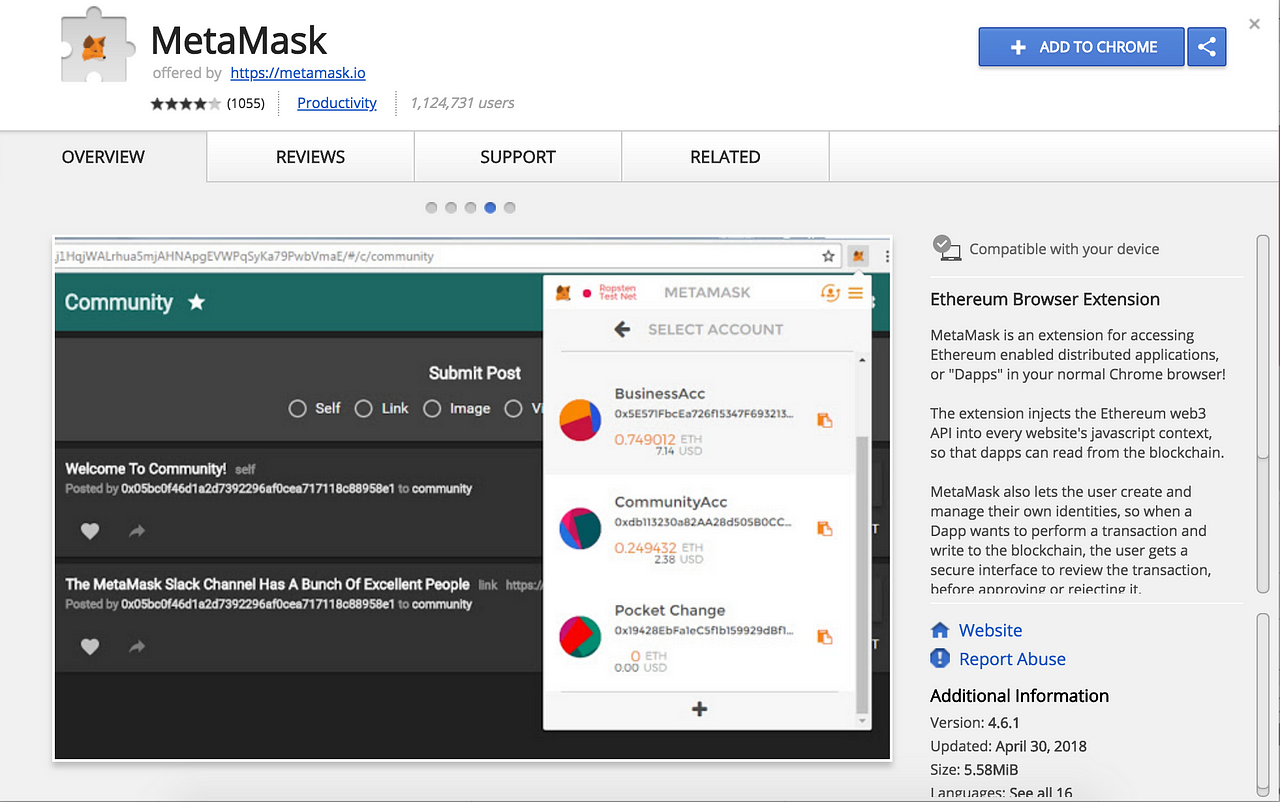Close the extension overlay with X
Screen dimensions: 1280x802
click(1254, 24)
